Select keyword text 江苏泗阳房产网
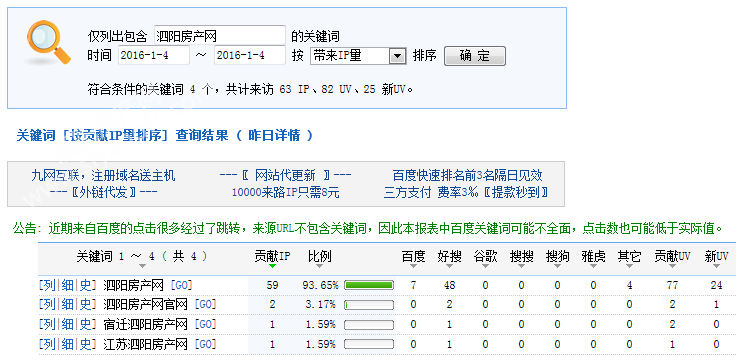Image resolution: width=749 pixels, height=364 pixels. pyautogui.click(x=146, y=344)
